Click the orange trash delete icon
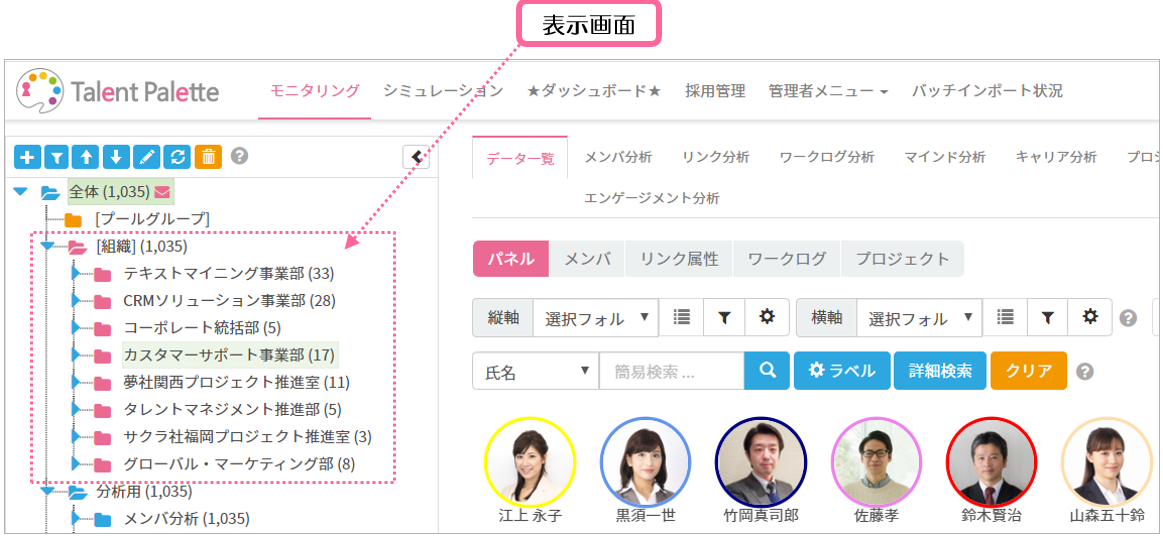This screenshot has height=537, width=1163. point(208,156)
